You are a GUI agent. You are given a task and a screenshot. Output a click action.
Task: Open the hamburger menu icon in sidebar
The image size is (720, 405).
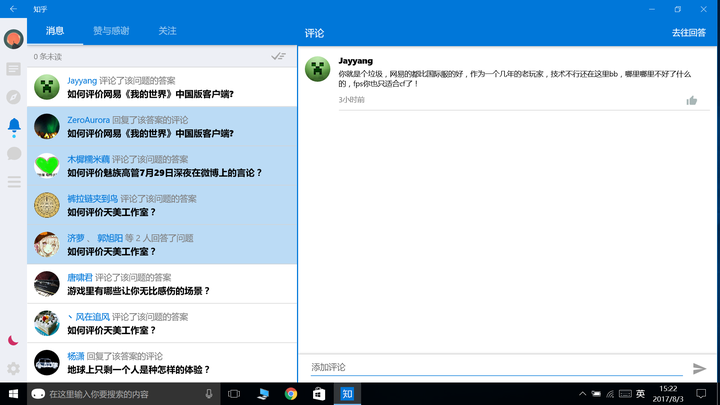[14, 182]
